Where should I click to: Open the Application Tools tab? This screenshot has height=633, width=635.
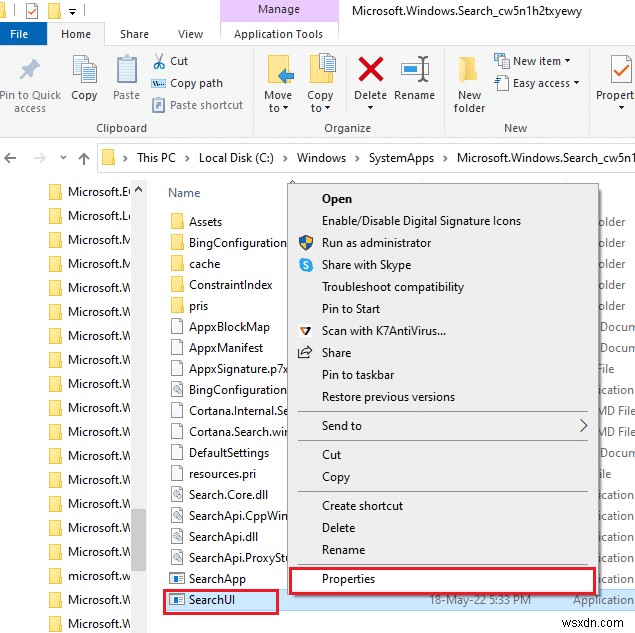pos(279,34)
